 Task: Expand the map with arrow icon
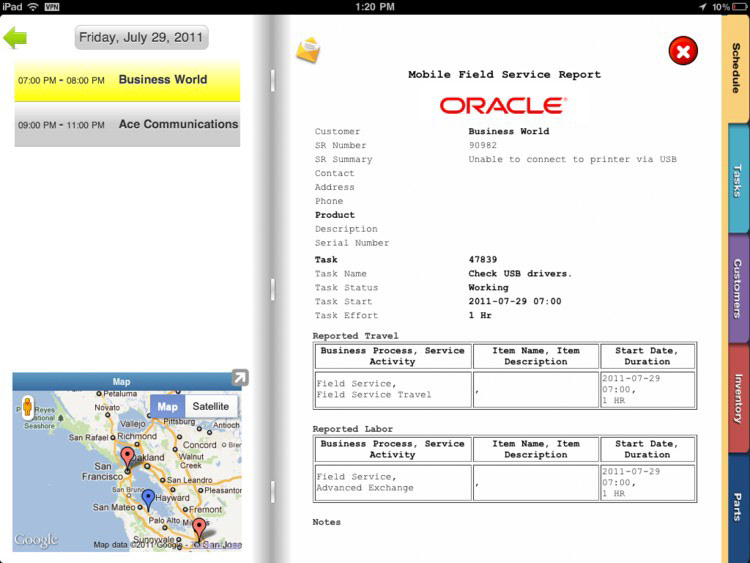click(240, 377)
